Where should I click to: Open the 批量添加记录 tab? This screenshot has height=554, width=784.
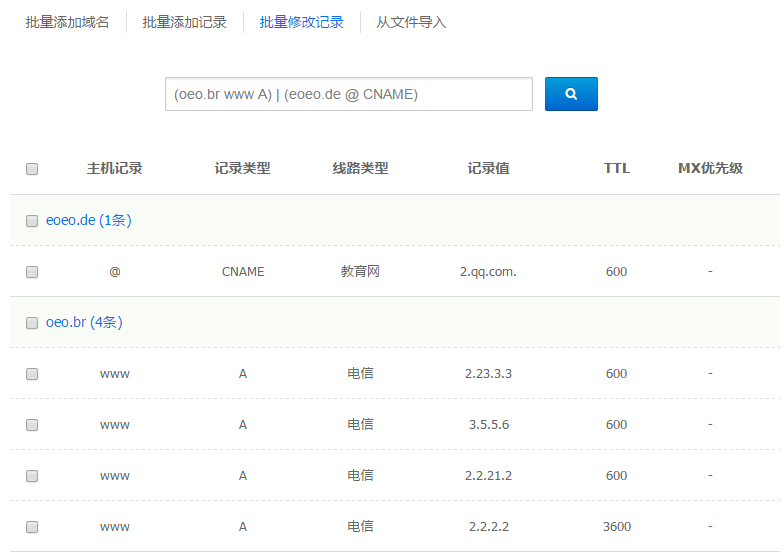[x=184, y=22]
